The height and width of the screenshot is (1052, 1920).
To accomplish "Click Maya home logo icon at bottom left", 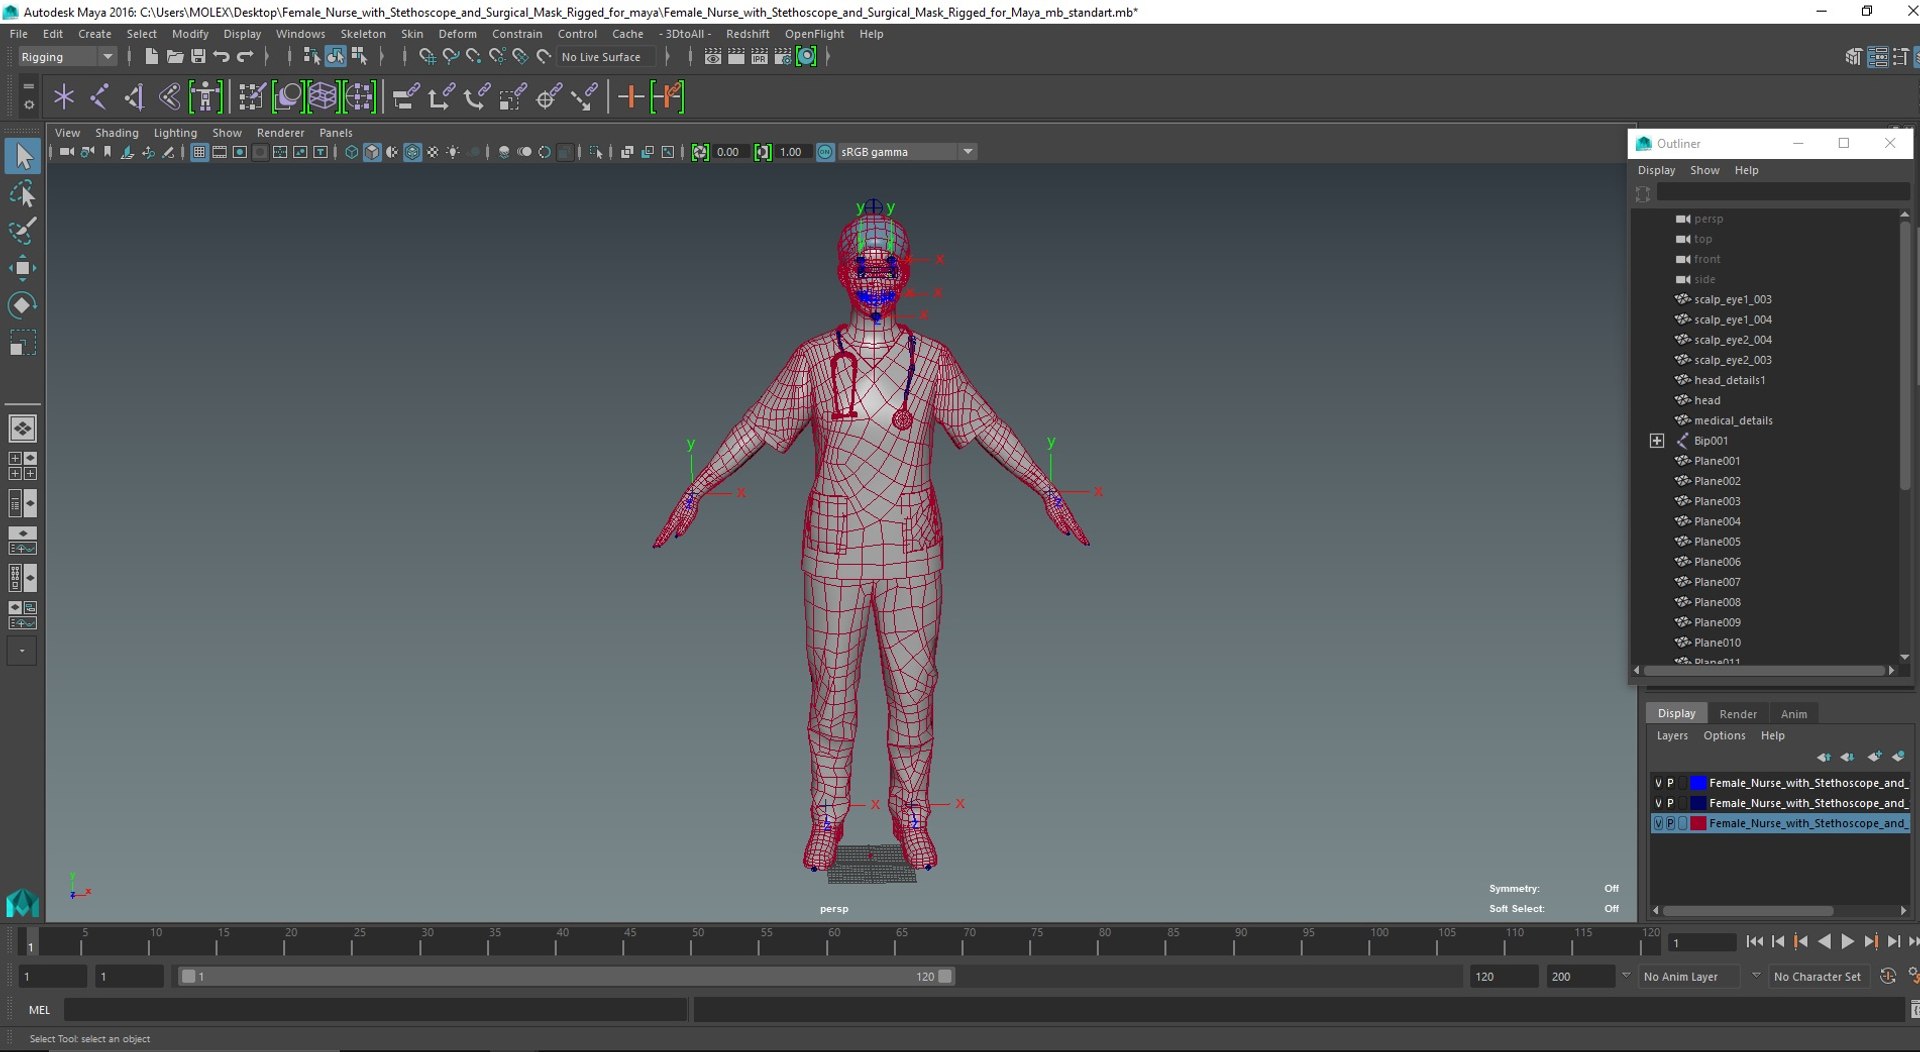I will 22,903.
